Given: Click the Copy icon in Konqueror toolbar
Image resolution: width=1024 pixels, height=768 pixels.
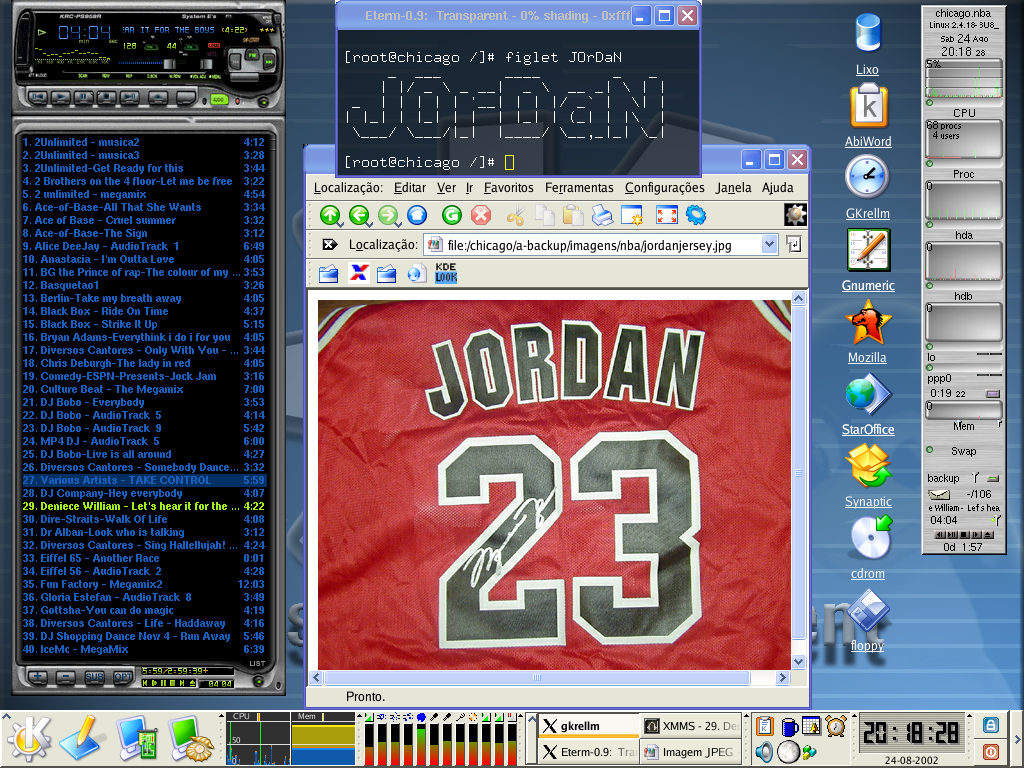Looking at the screenshot, I should tap(544, 215).
